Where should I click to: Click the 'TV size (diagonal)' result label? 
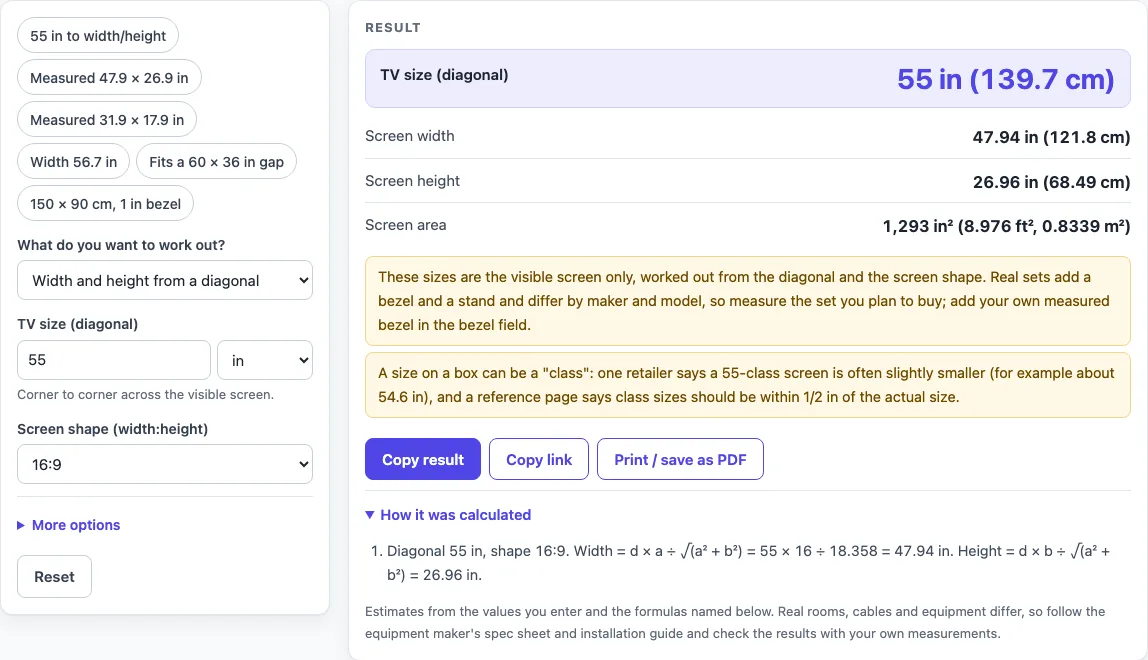(x=444, y=75)
